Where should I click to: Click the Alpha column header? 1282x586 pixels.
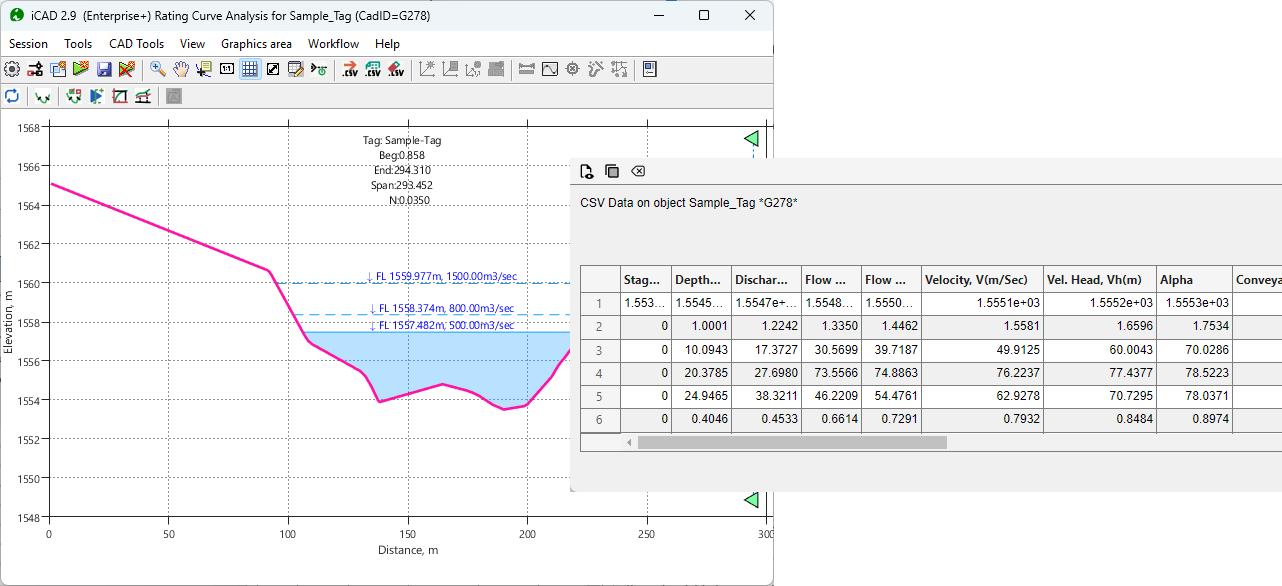[1194, 280]
